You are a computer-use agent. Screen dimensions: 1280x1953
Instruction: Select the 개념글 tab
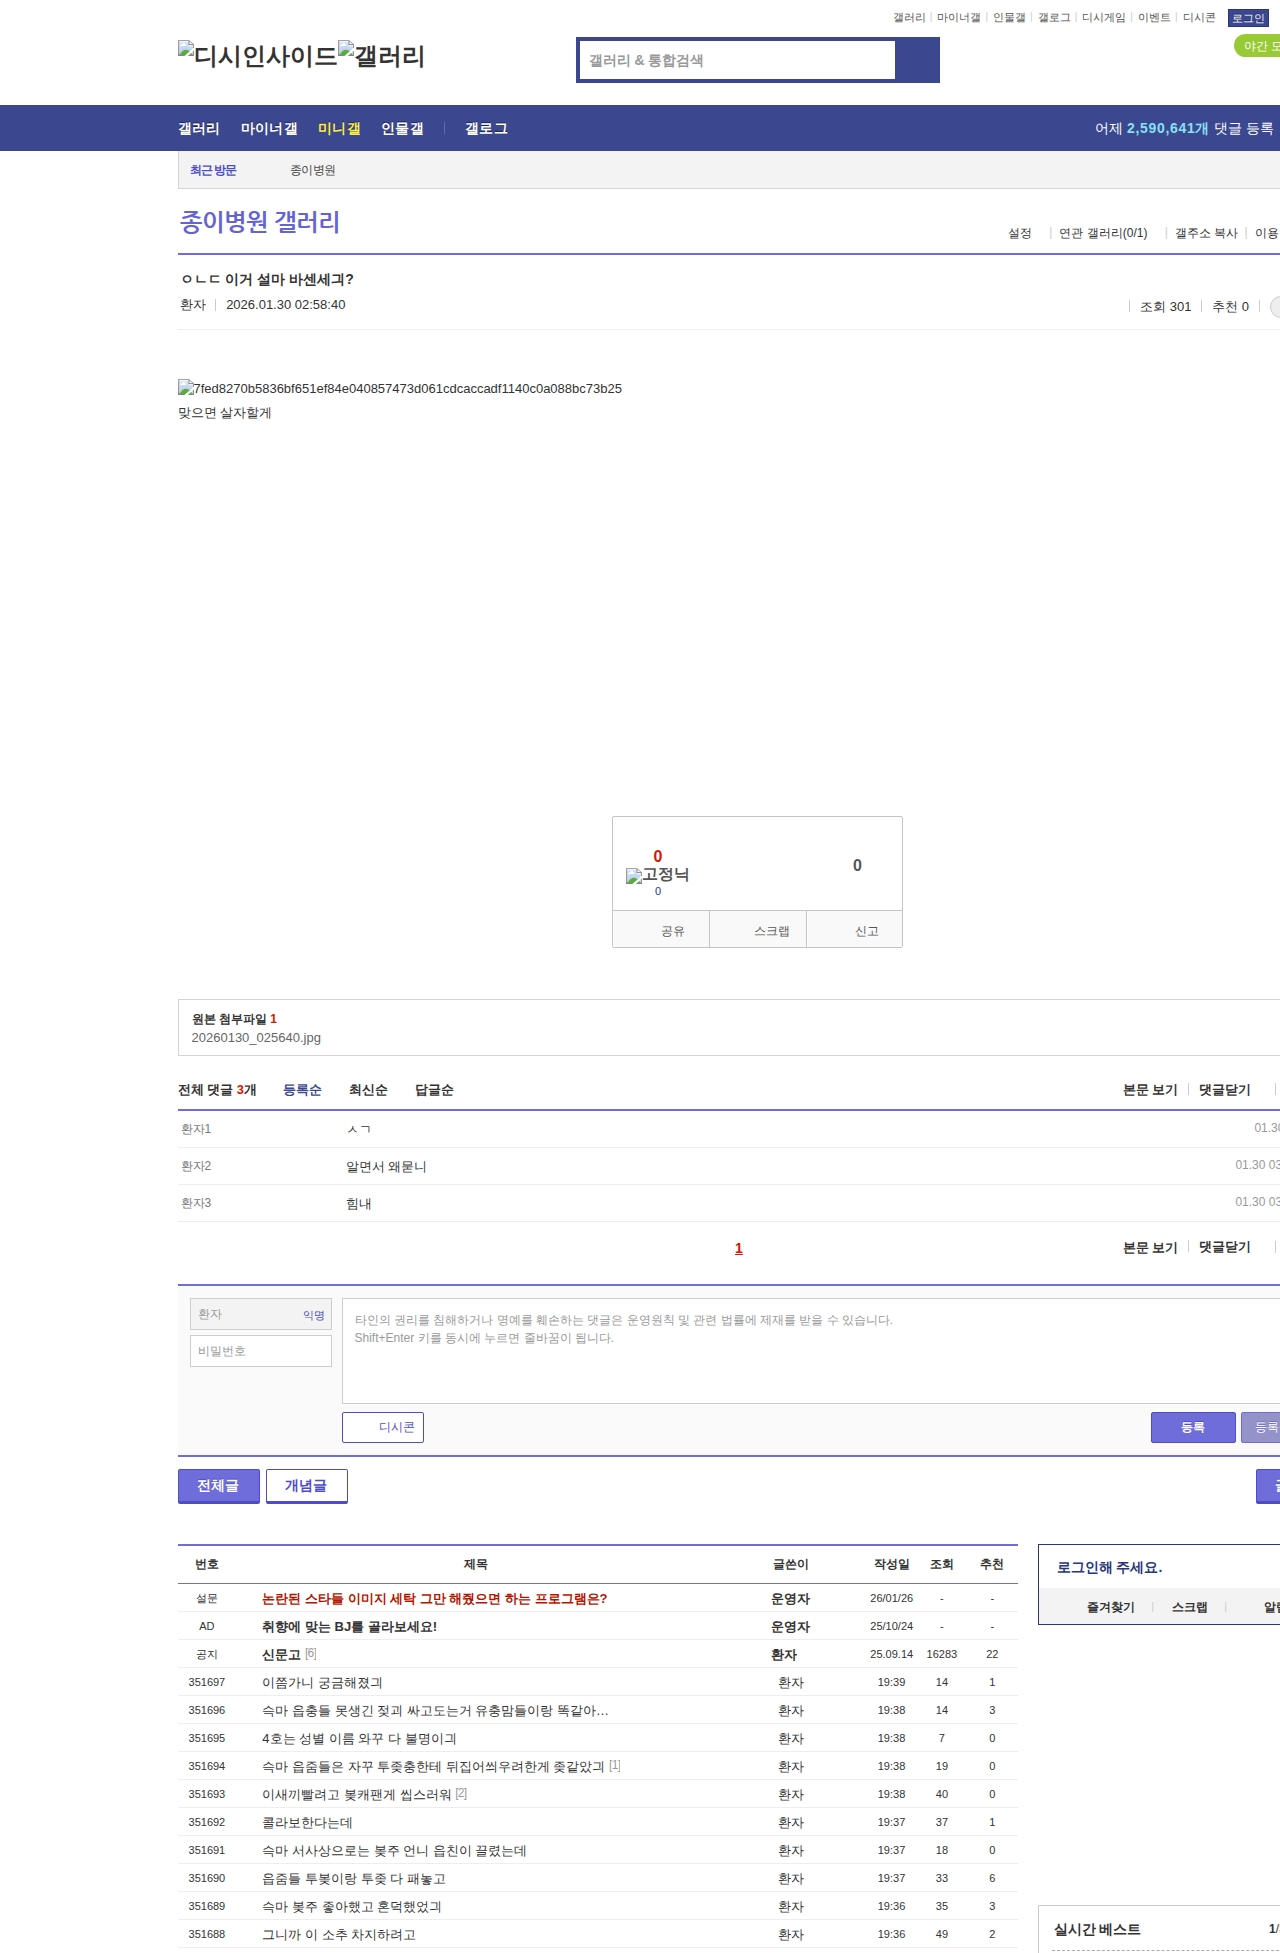[x=306, y=1486]
